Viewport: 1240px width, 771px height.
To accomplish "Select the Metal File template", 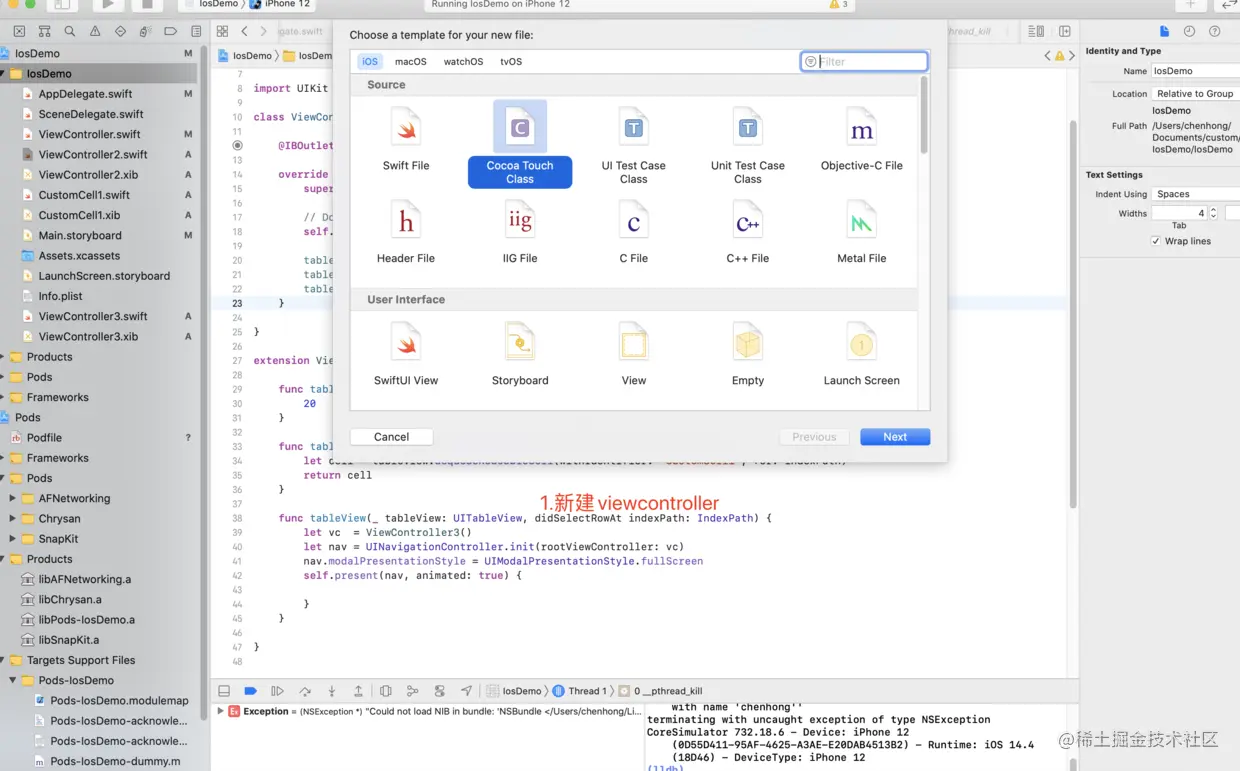I will click(x=862, y=233).
